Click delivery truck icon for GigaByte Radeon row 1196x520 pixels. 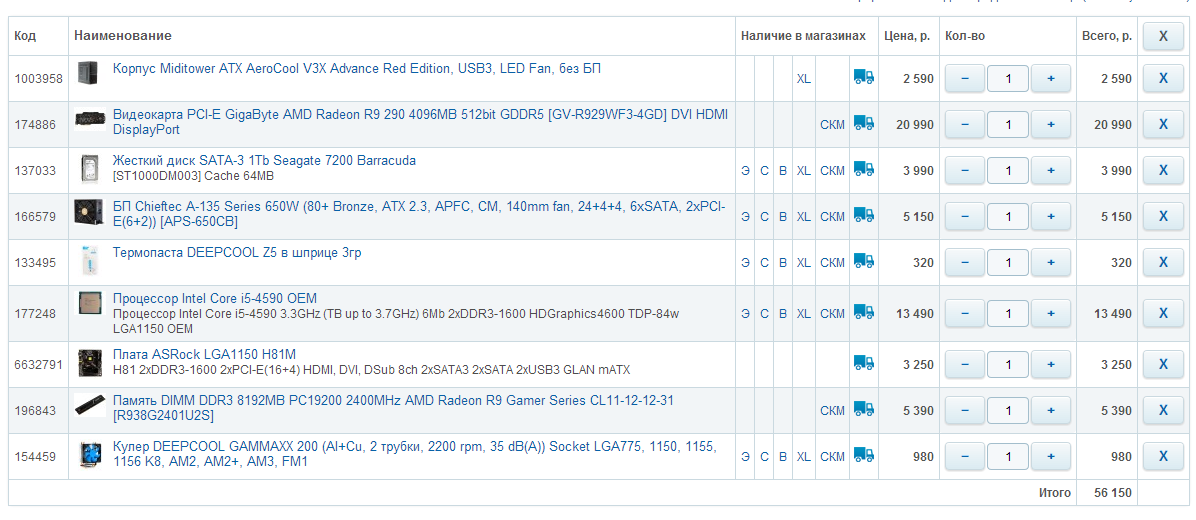coord(863,123)
